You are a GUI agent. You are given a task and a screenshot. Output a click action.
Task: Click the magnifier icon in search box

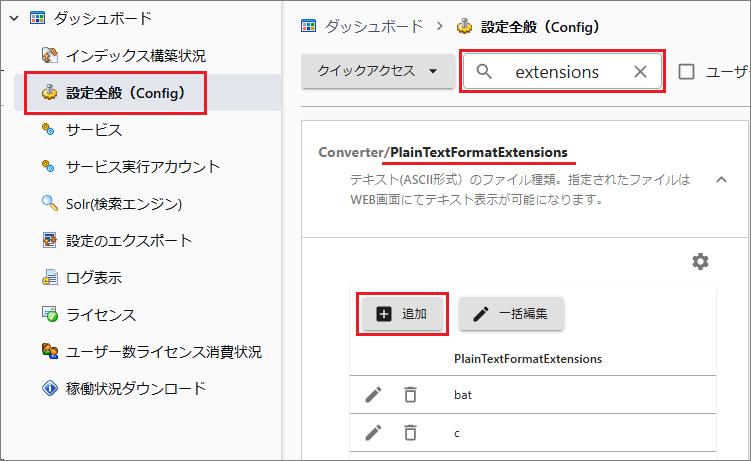485,72
